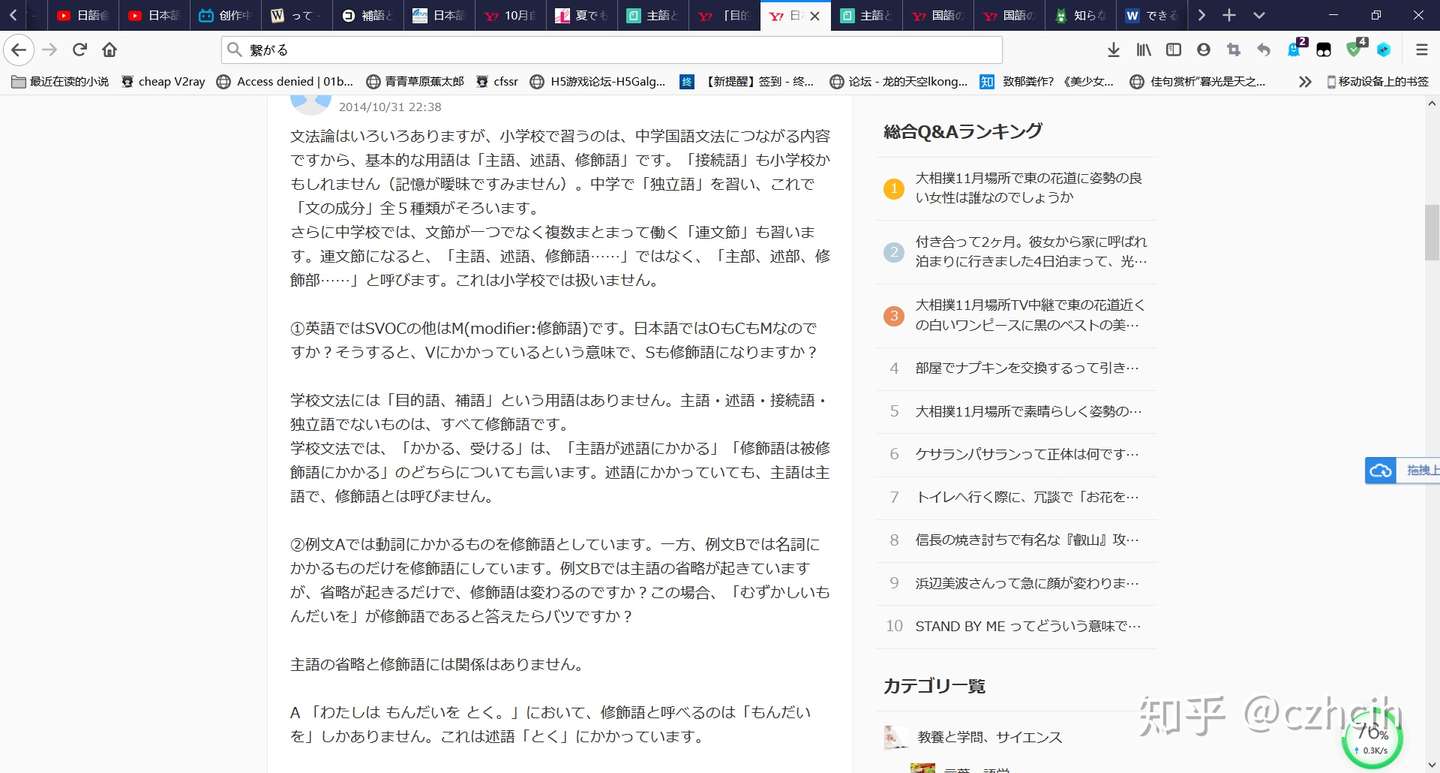
Task: Open the 【新提醒】签到 bookmark
Action: click(x=748, y=82)
